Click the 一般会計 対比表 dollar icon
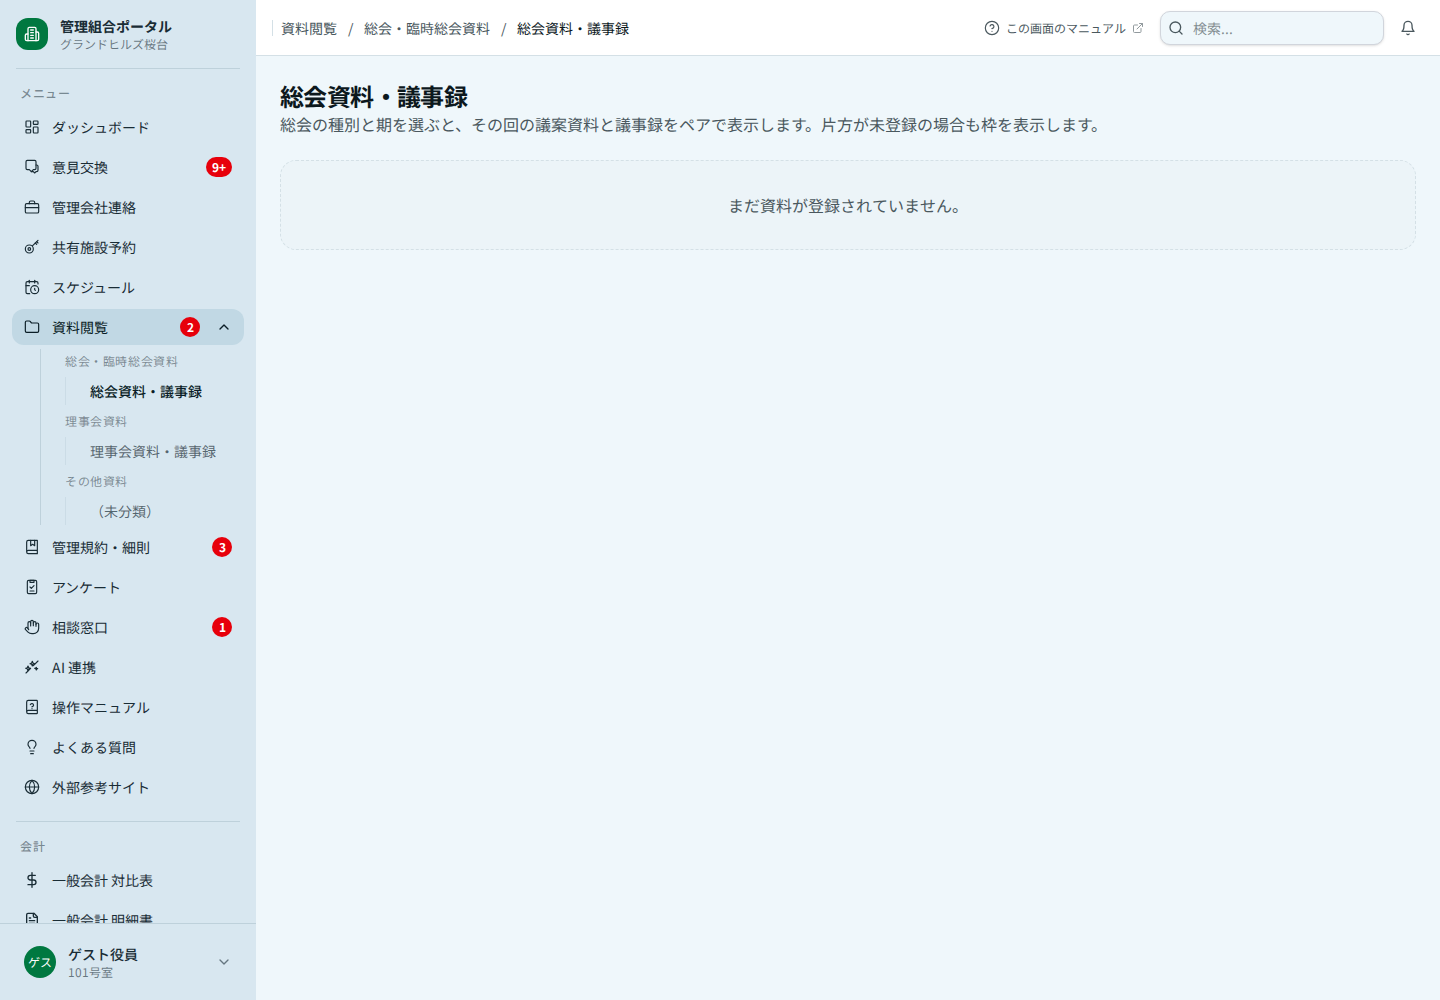 coord(32,880)
